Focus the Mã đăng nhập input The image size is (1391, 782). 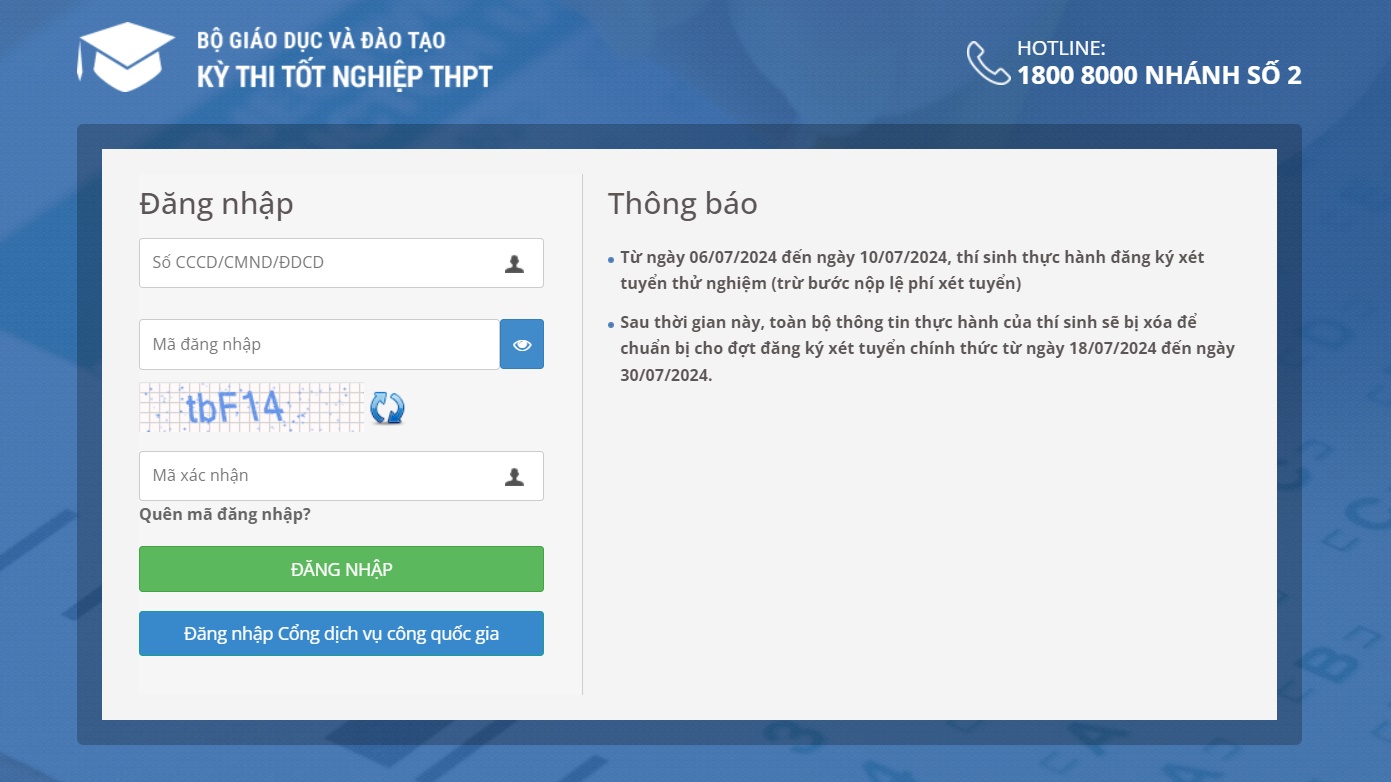tap(319, 344)
